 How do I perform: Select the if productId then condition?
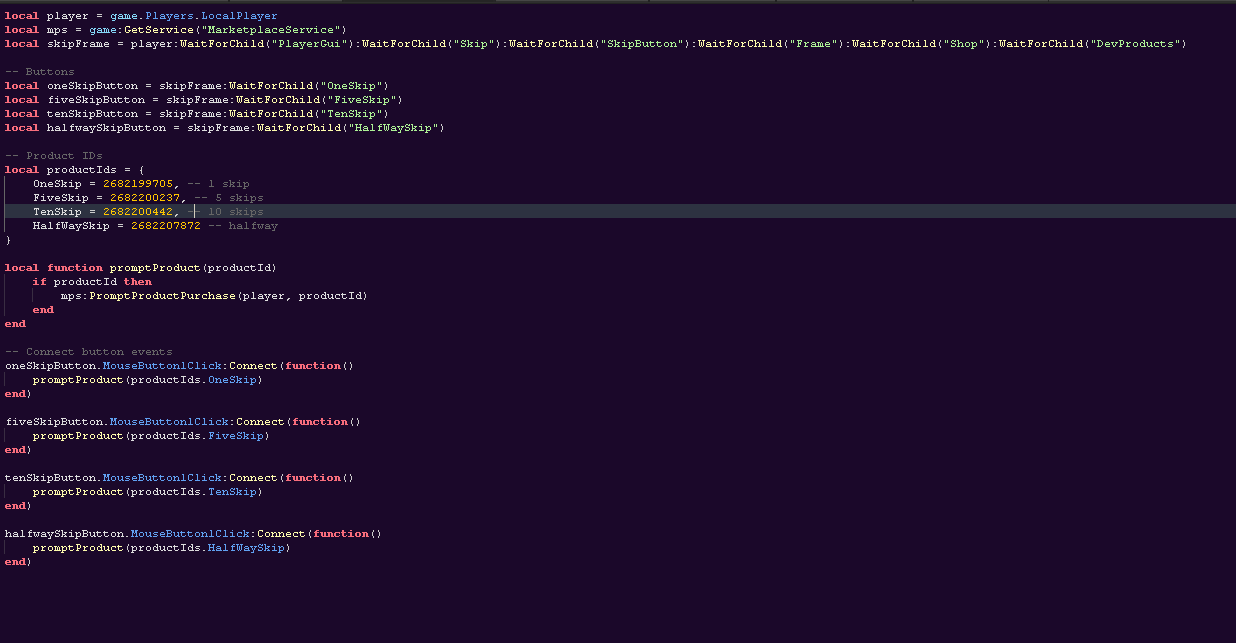92,281
